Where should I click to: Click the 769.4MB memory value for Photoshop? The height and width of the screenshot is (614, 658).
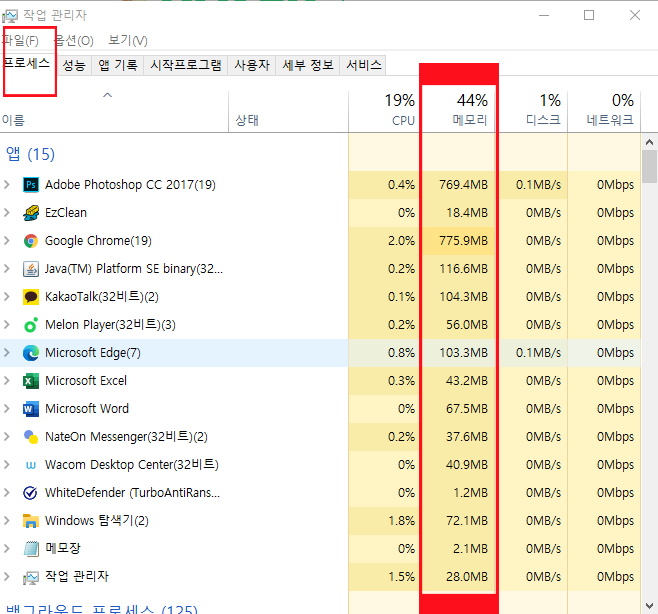[x=463, y=185]
